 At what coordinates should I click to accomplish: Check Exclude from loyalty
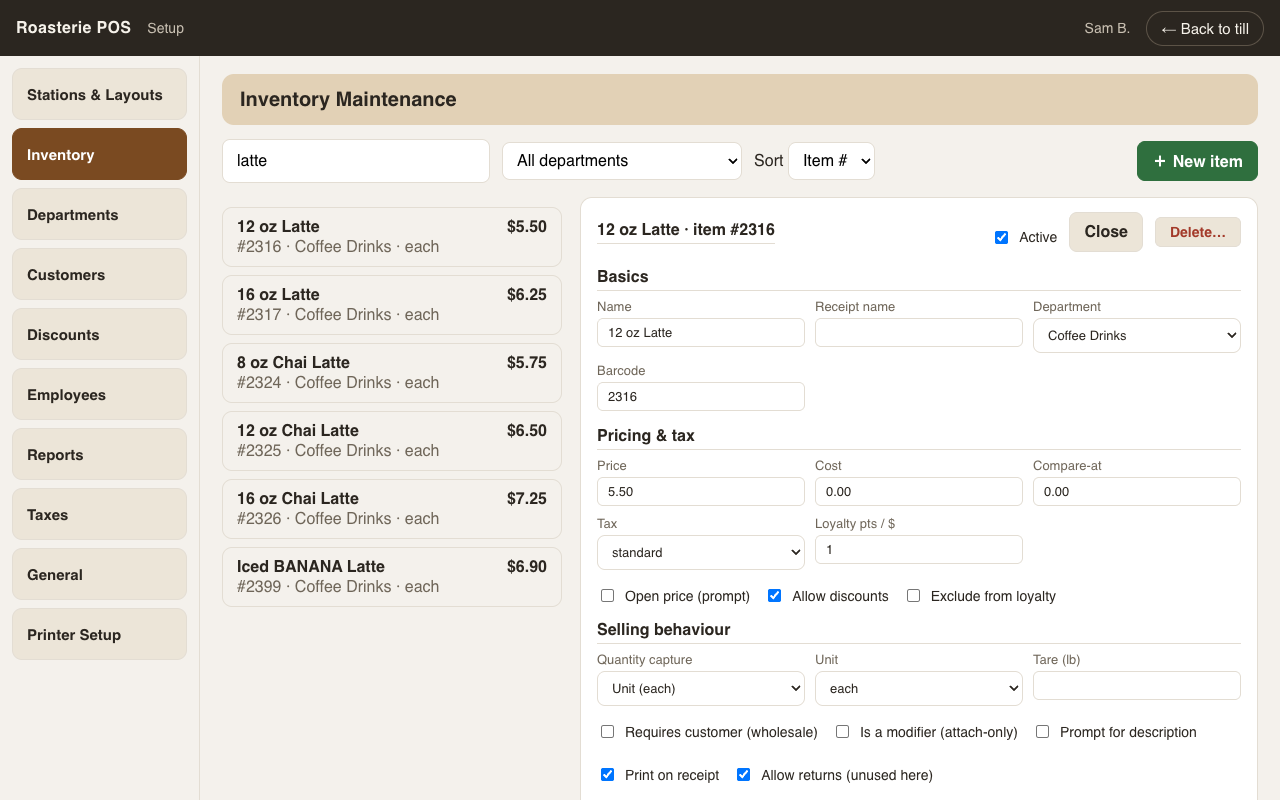click(x=913, y=596)
